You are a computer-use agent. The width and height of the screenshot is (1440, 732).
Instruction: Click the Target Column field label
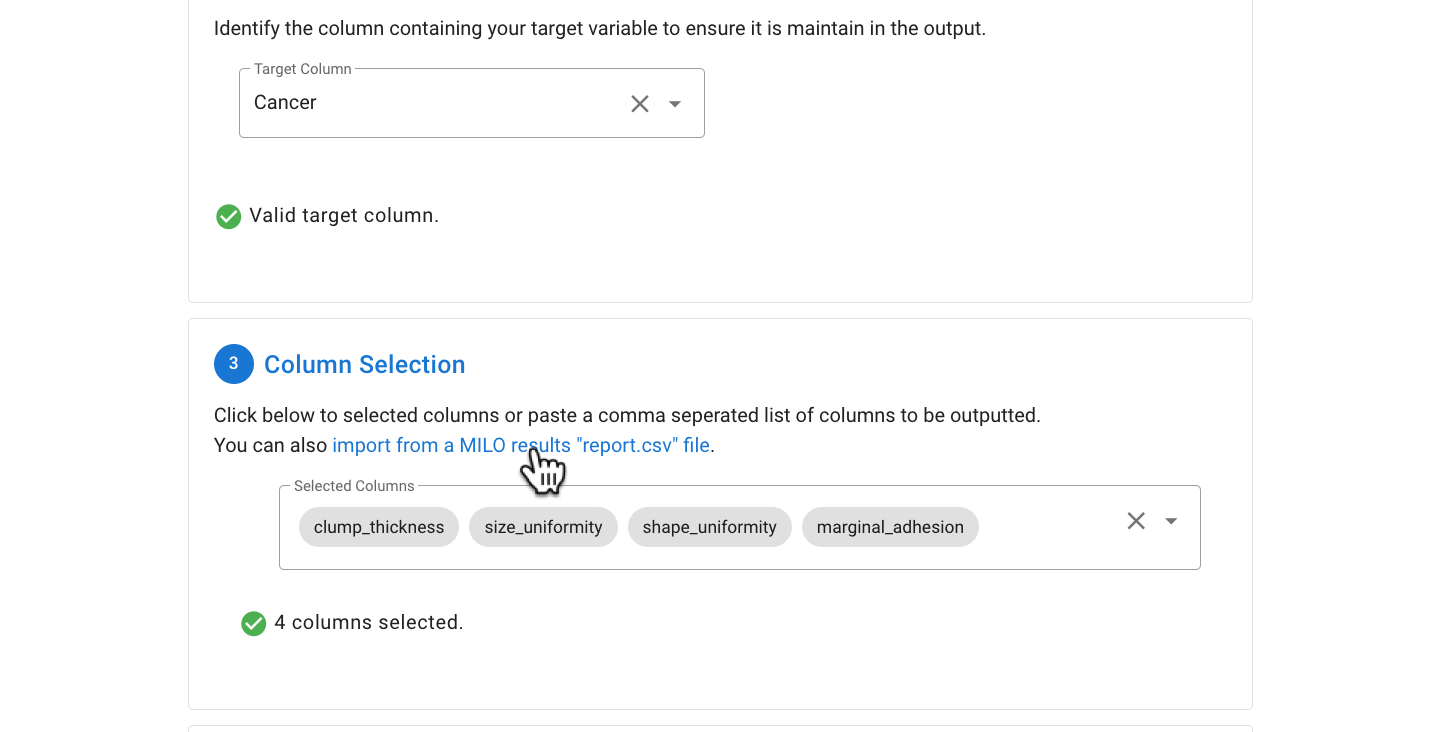click(303, 69)
